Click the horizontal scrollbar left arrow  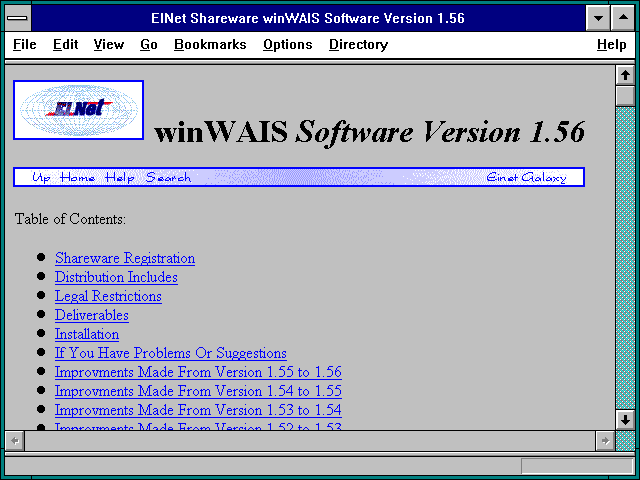click(x=15, y=441)
